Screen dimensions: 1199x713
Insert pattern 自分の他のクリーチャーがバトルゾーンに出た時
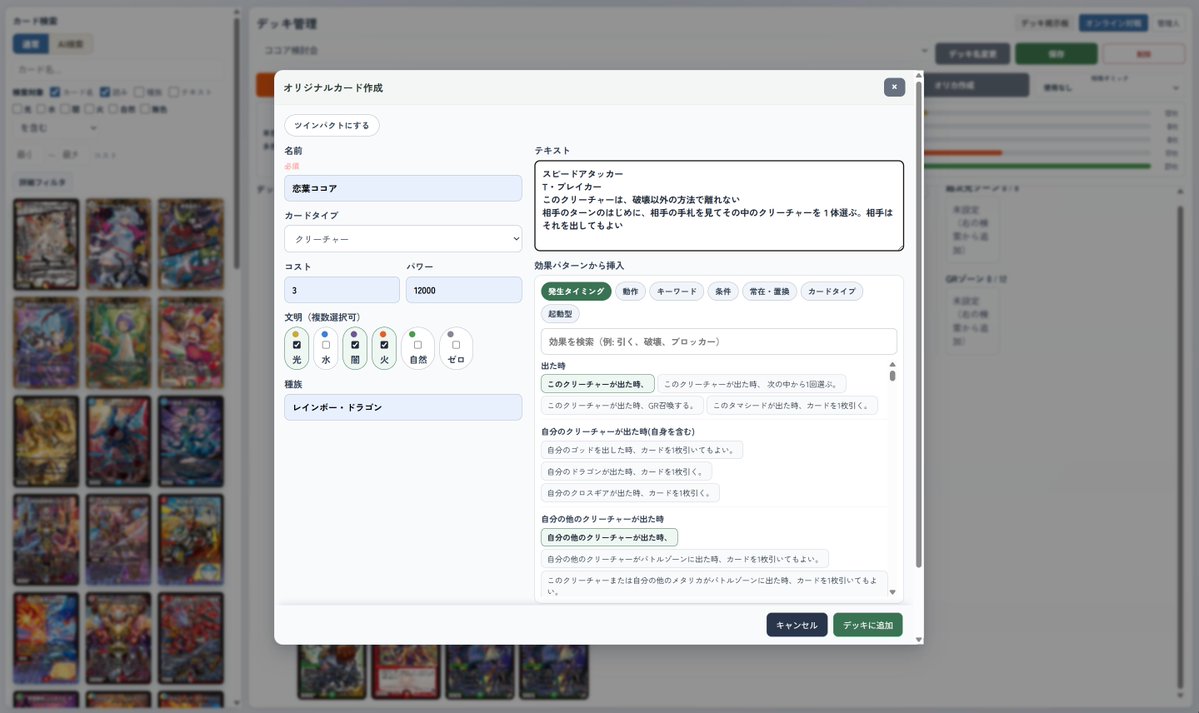click(x=684, y=558)
